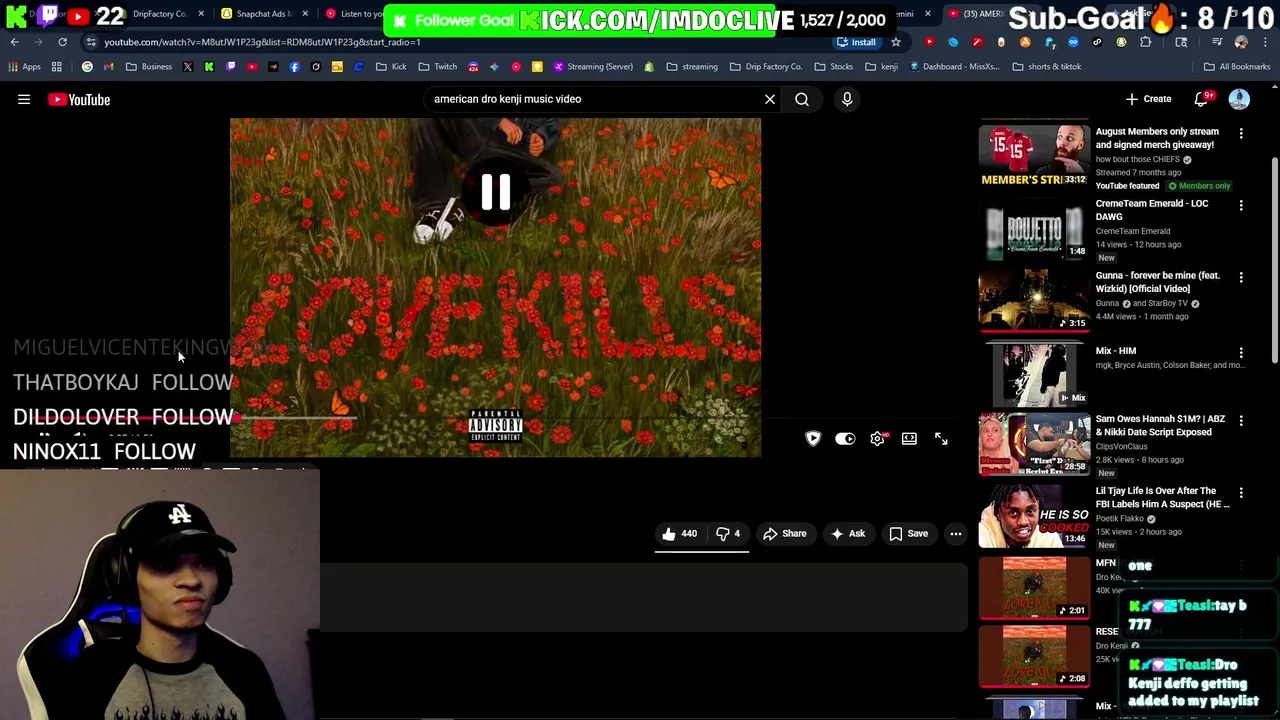Dislike the video showing 4 dislikes
The width and height of the screenshot is (1280, 720).
point(729,533)
